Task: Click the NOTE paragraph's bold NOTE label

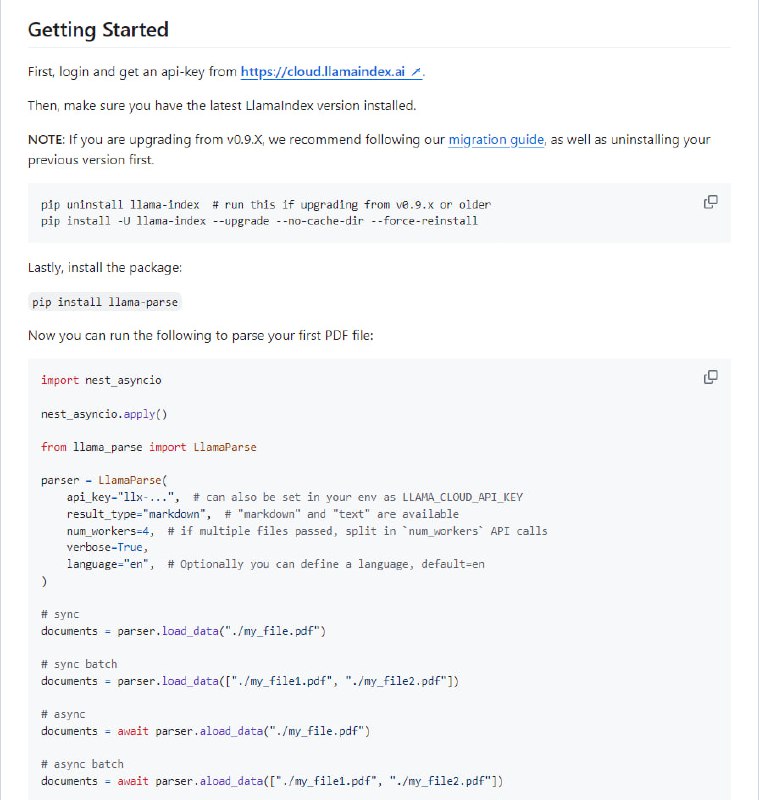Action: tap(46, 140)
